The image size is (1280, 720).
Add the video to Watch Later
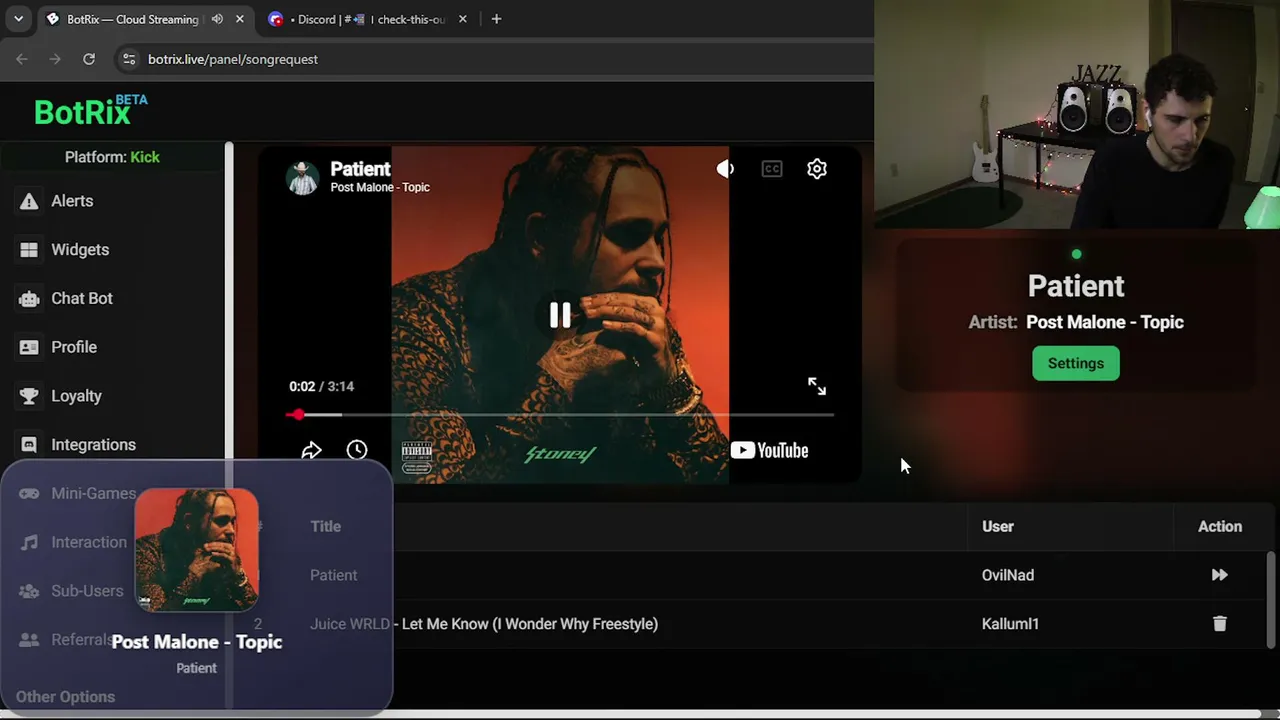[x=357, y=450]
